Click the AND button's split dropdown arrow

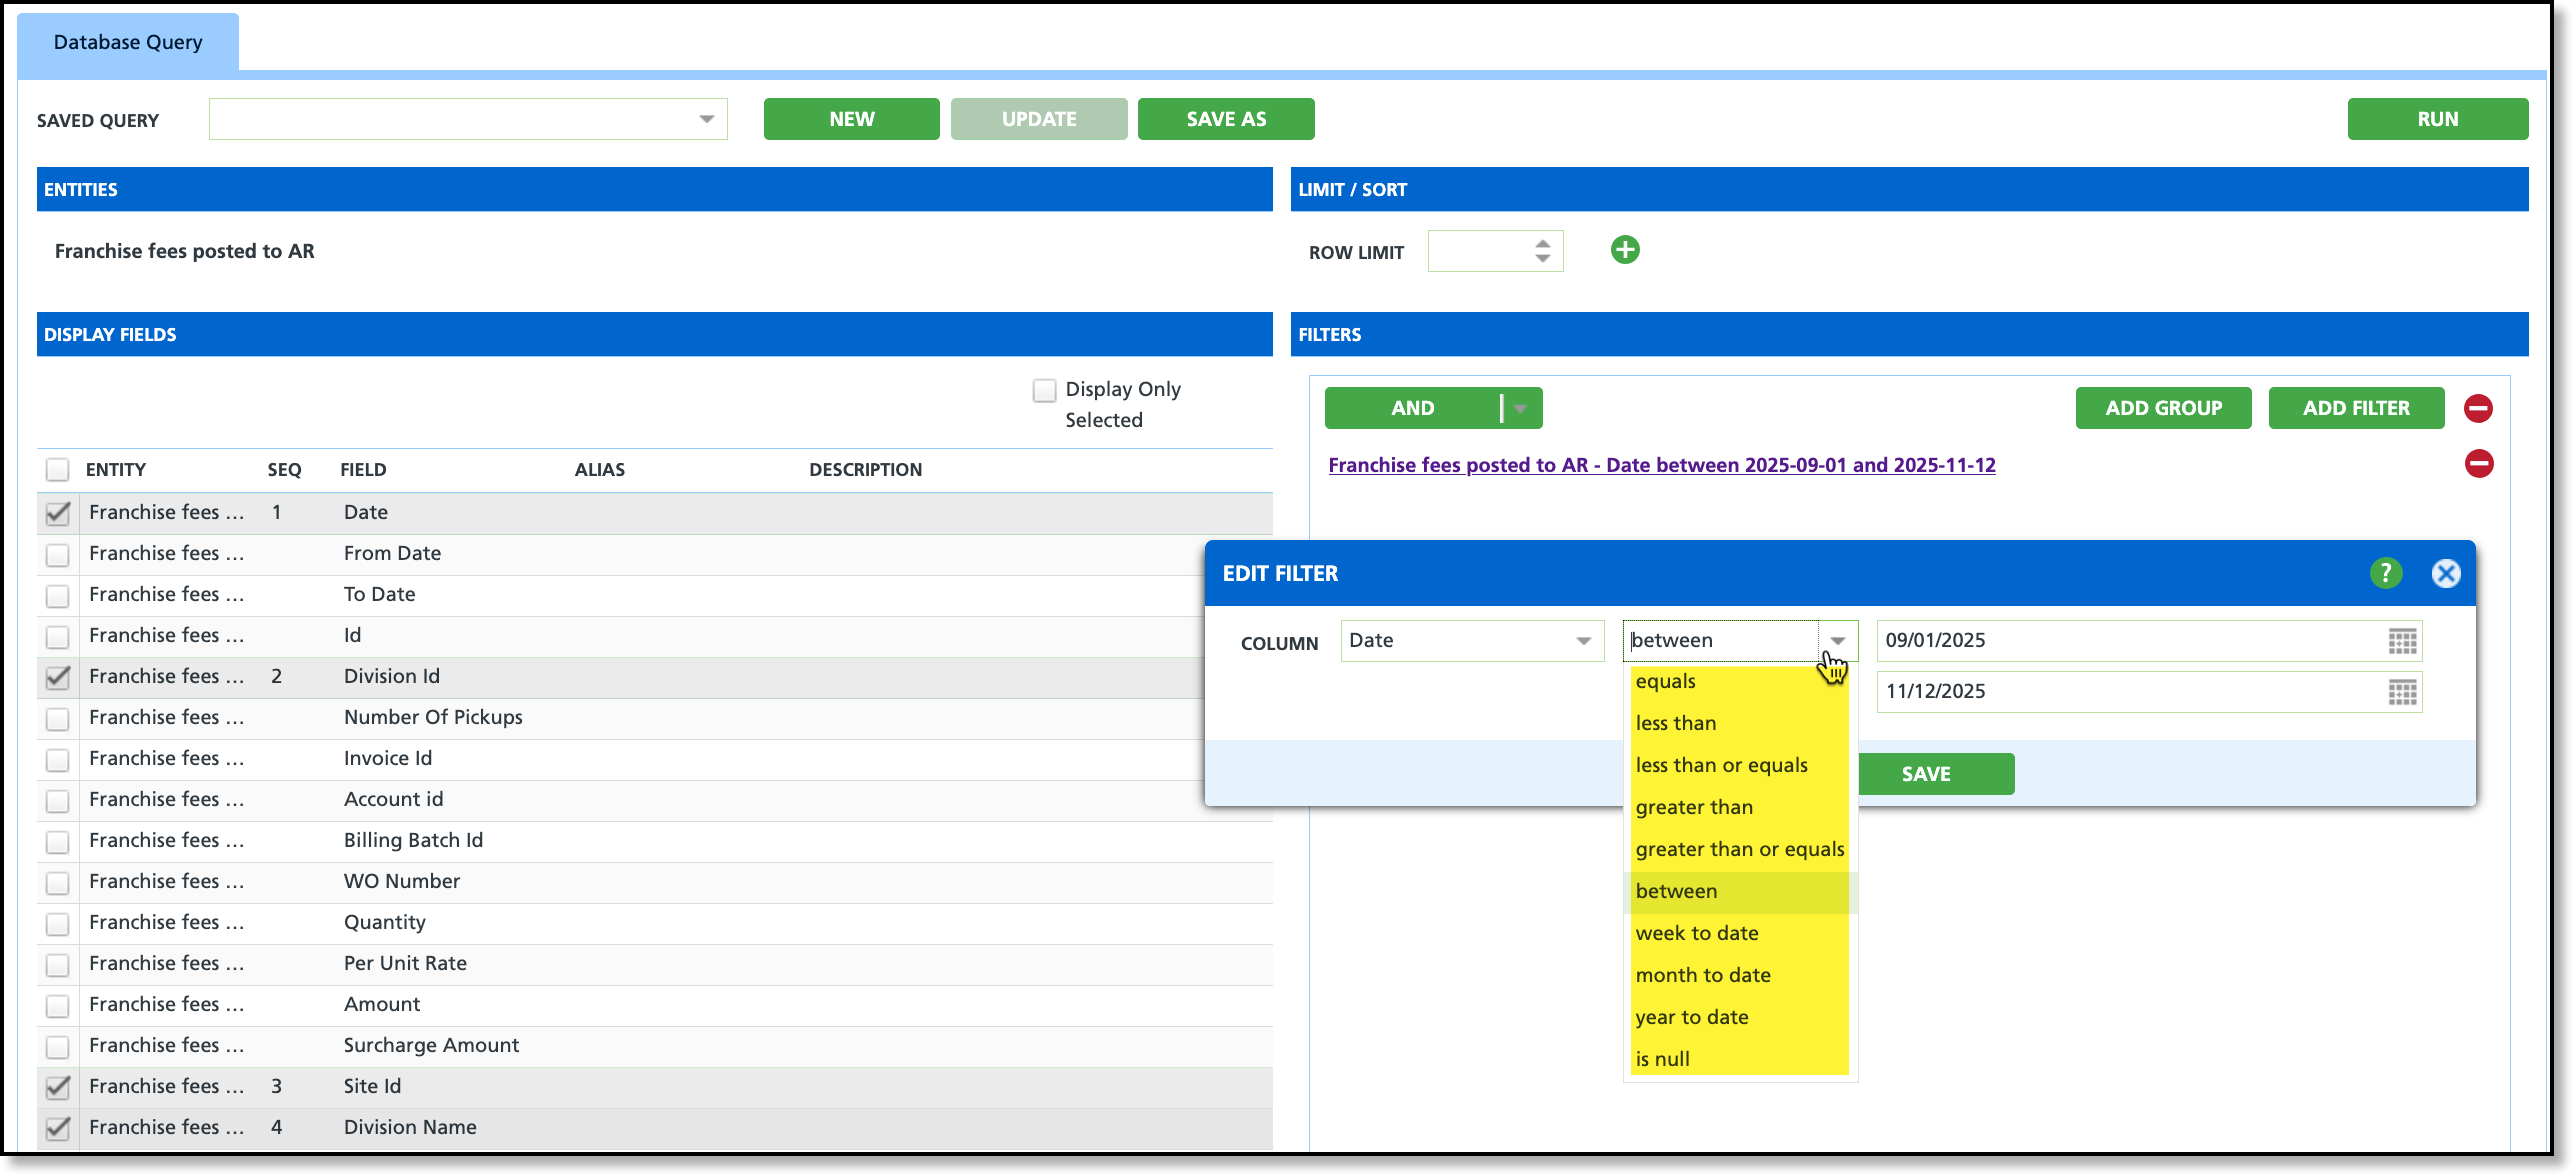tap(1521, 408)
